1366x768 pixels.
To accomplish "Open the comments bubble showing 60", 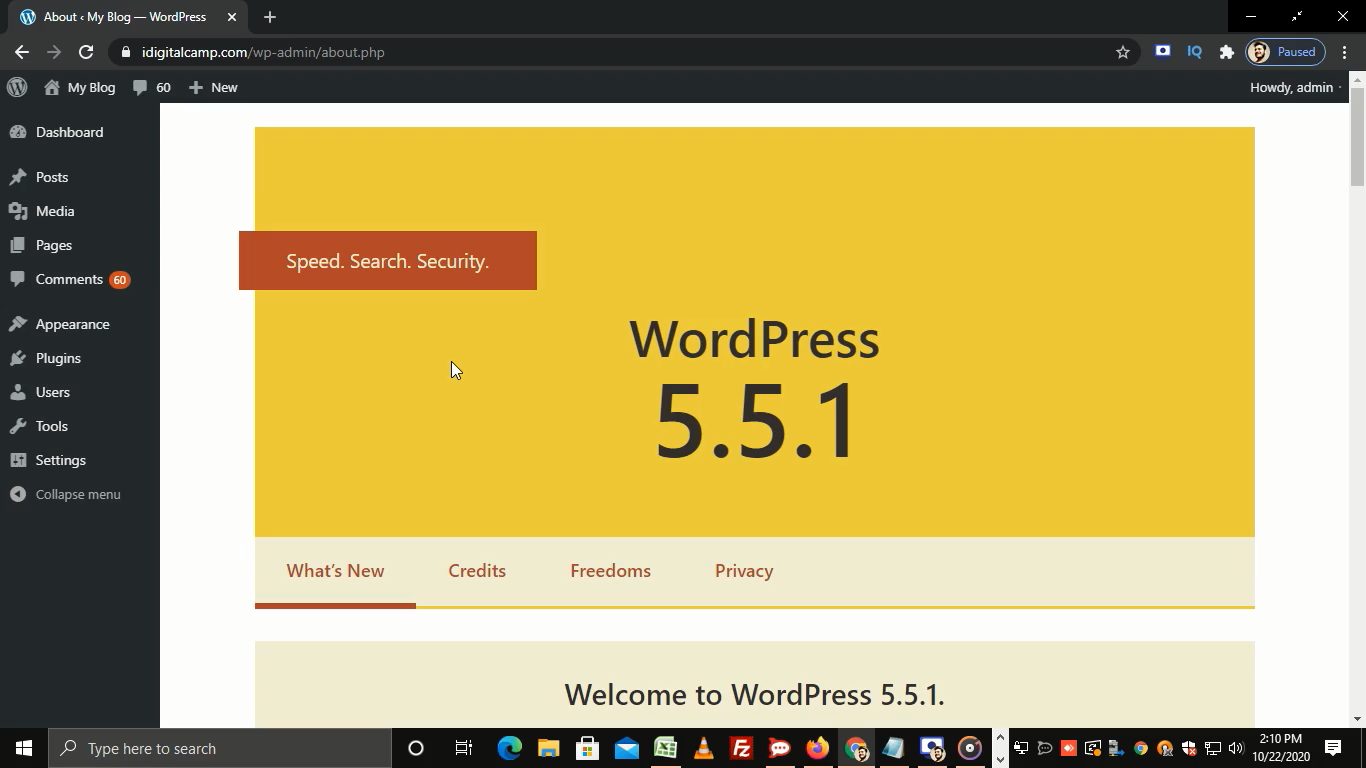I will 152,87.
